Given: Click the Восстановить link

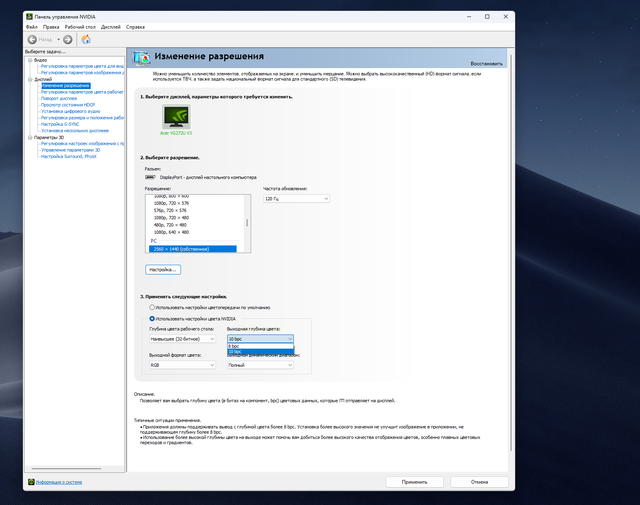Looking at the screenshot, I should pyautogui.click(x=486, y=64).
